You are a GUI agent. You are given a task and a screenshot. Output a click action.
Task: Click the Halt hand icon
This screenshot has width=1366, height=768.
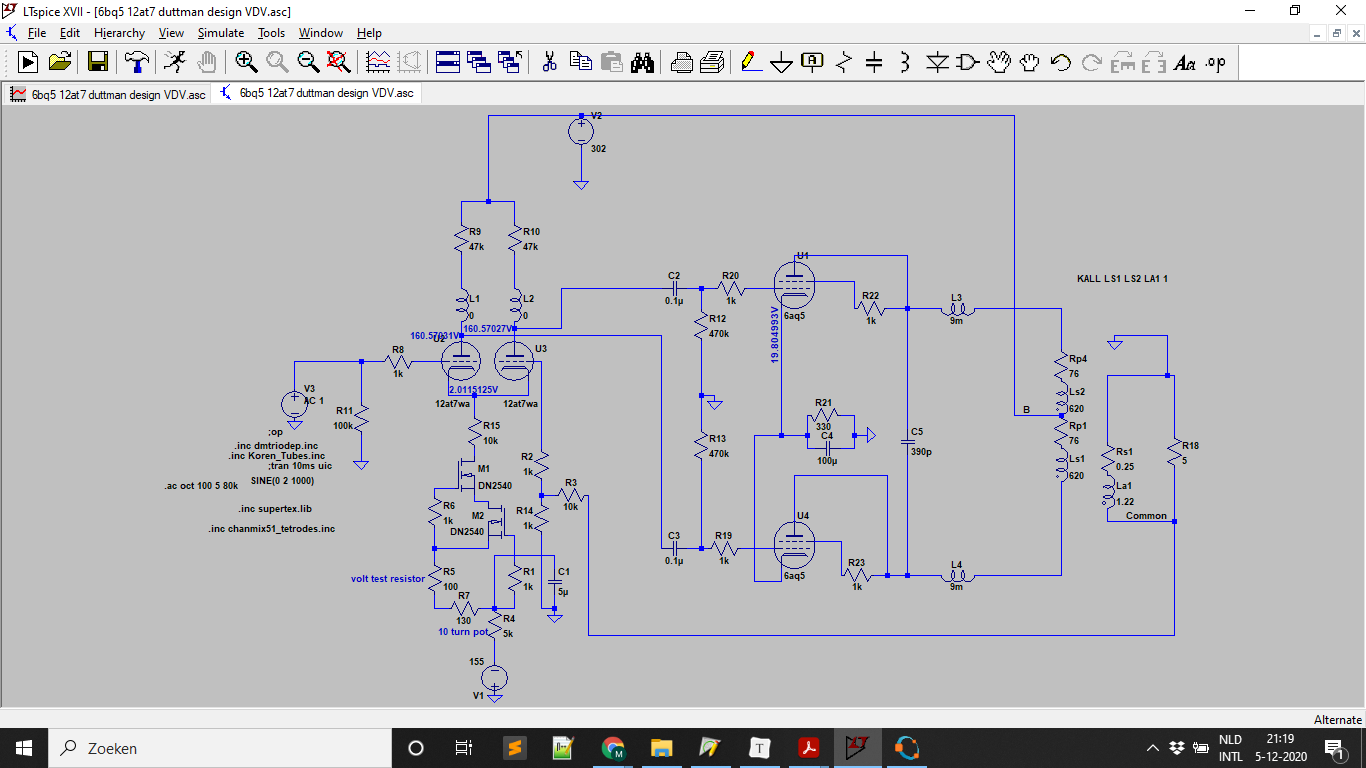pyautogui.click(x=206, y=62)
